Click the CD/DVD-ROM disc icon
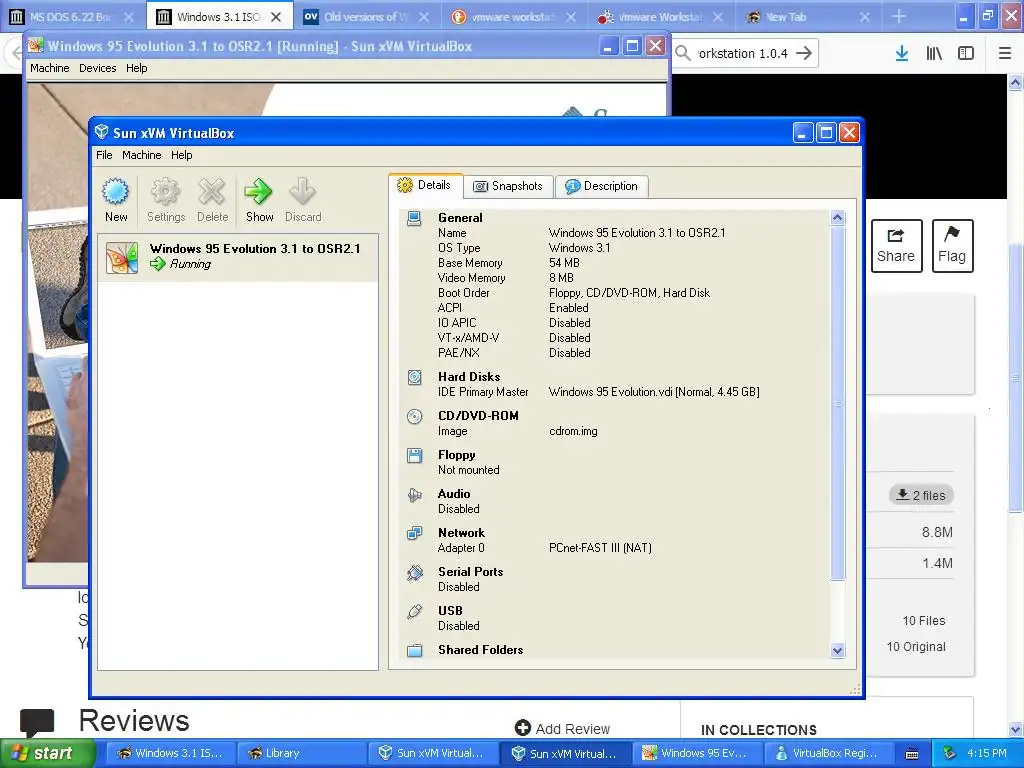1024x768 pixels. click(414, 416)
